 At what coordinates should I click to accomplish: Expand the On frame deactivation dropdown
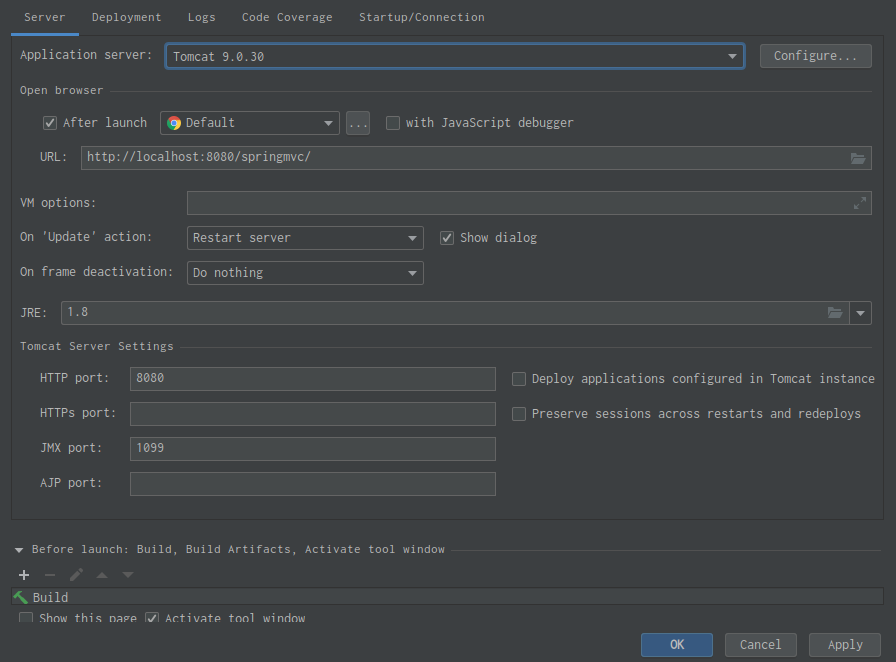click(x=305, y=273)
